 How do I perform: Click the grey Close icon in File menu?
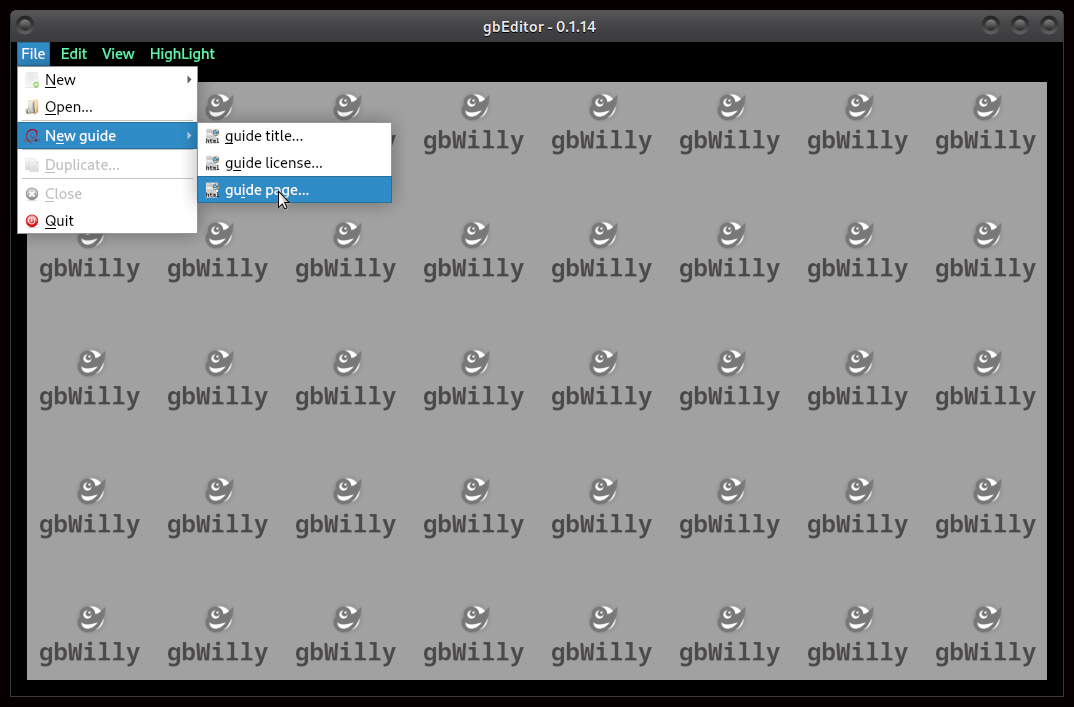(x=33, y=194)
